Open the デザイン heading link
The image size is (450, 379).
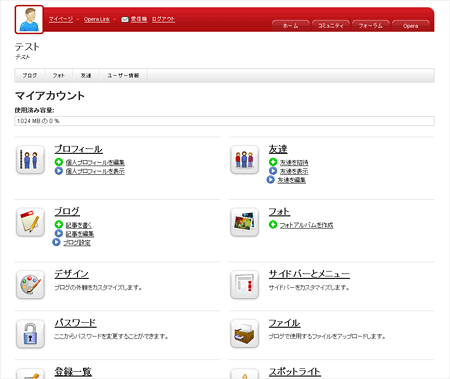(72, 274)
